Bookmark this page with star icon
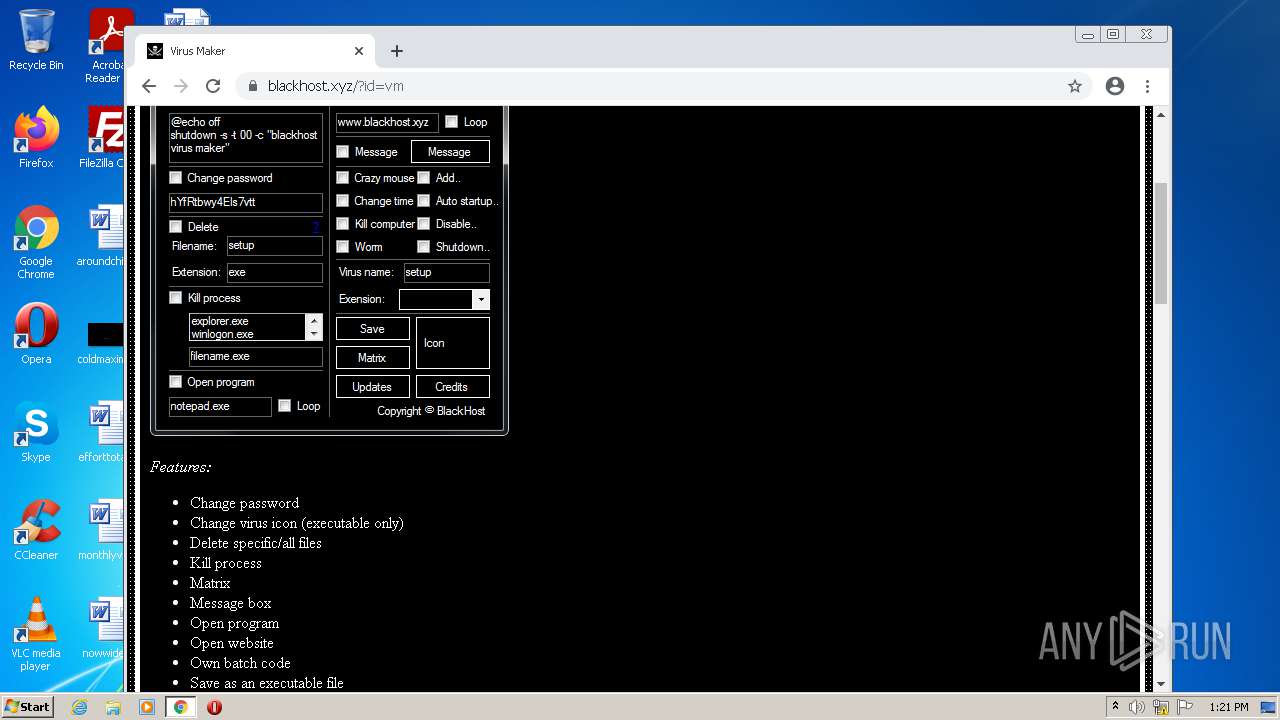The image size is (1280, 720). coord(1075,86)
